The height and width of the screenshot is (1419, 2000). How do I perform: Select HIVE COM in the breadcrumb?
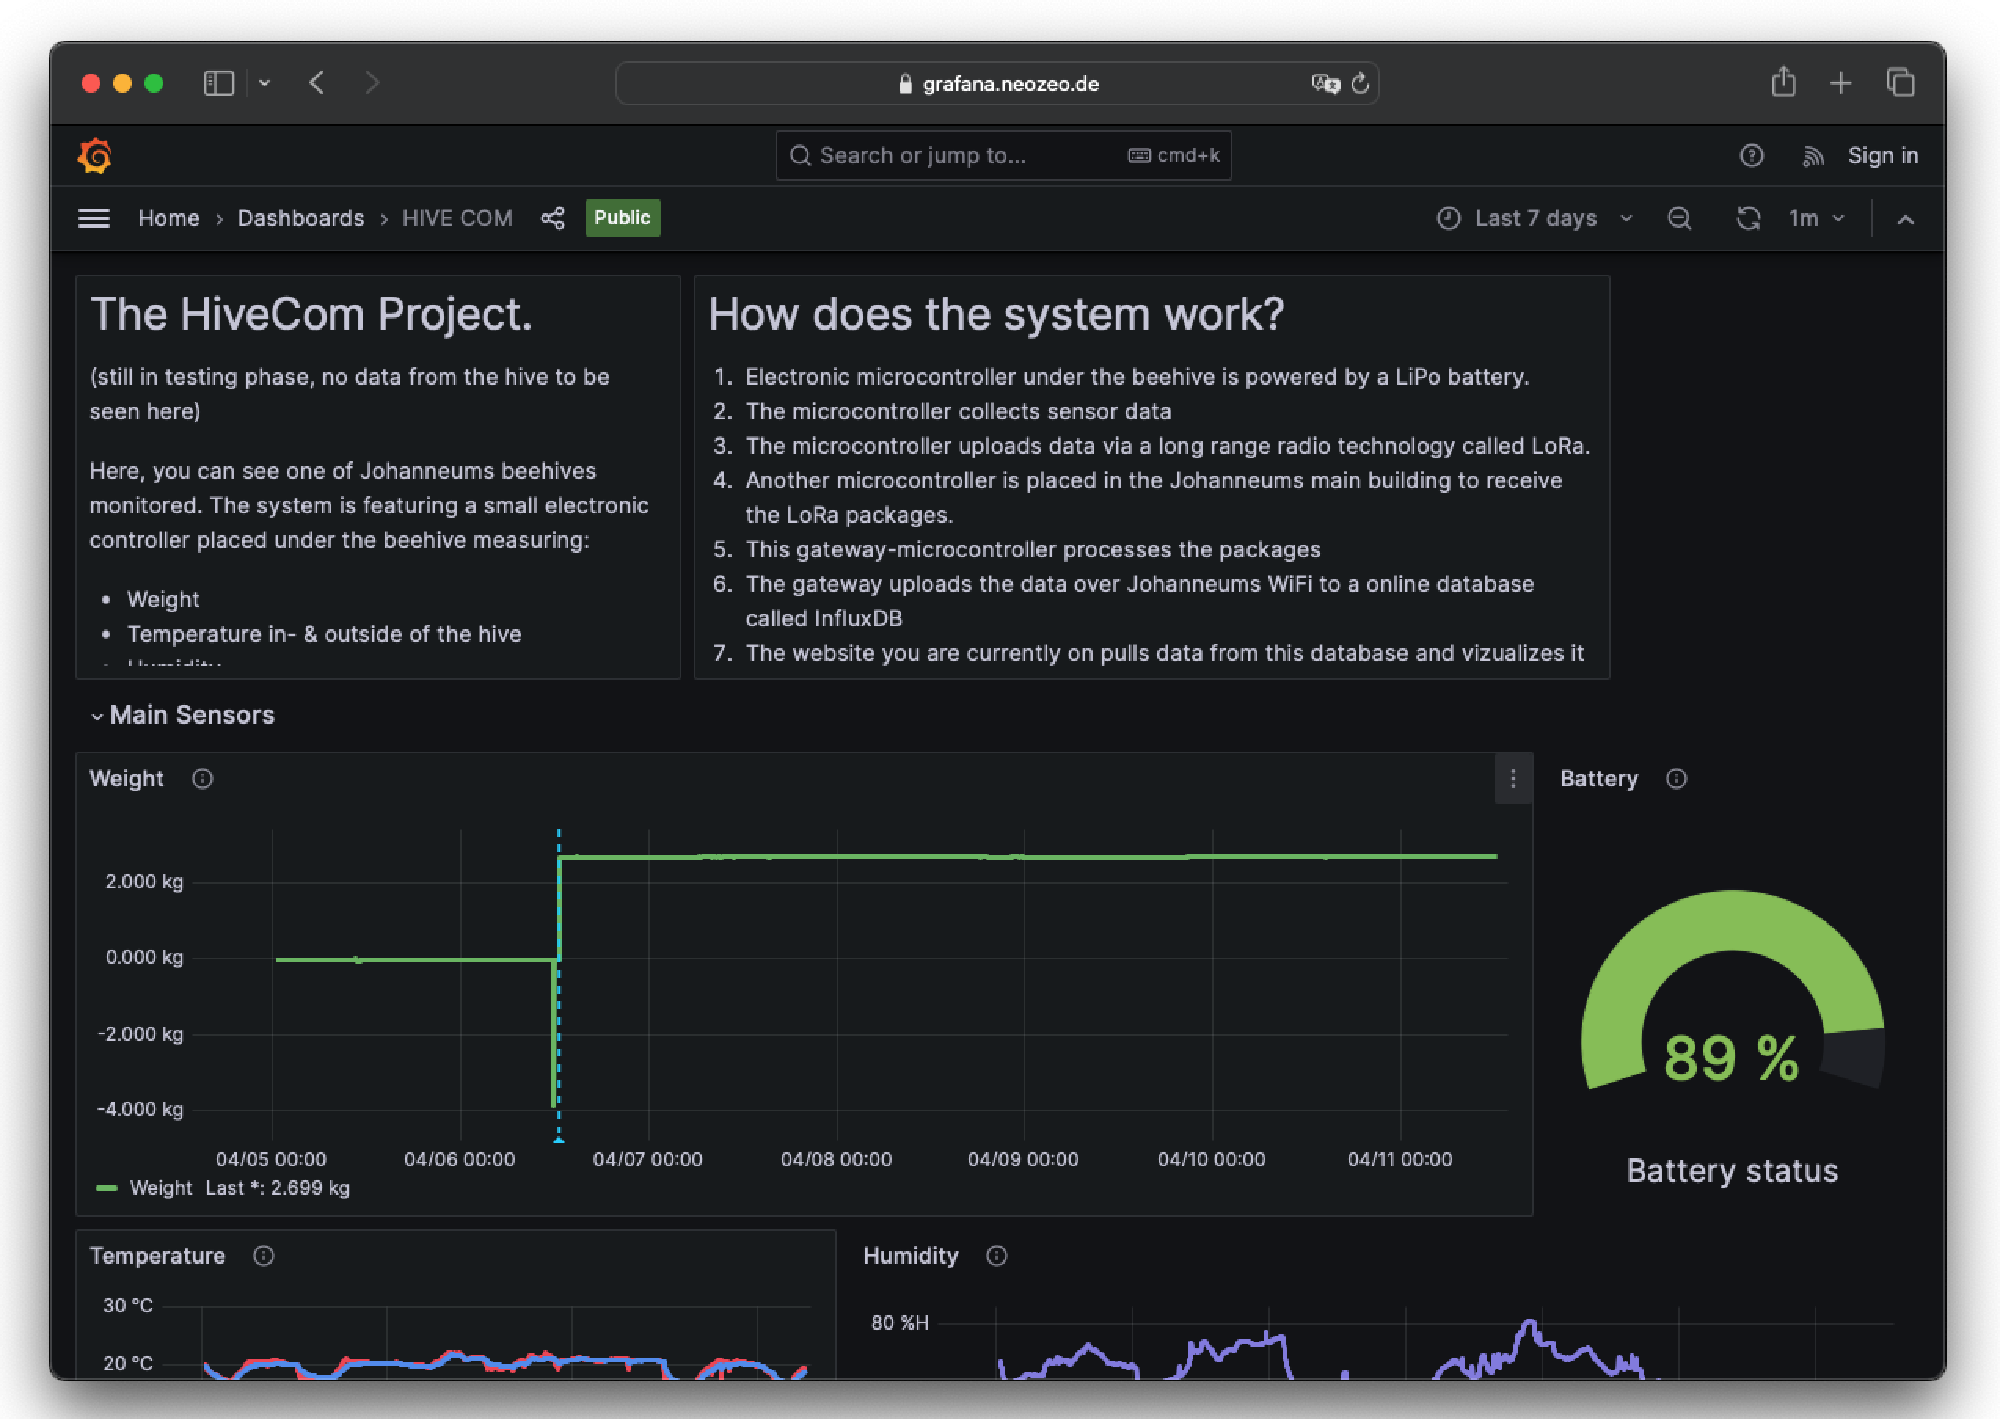tap(456, 218)
